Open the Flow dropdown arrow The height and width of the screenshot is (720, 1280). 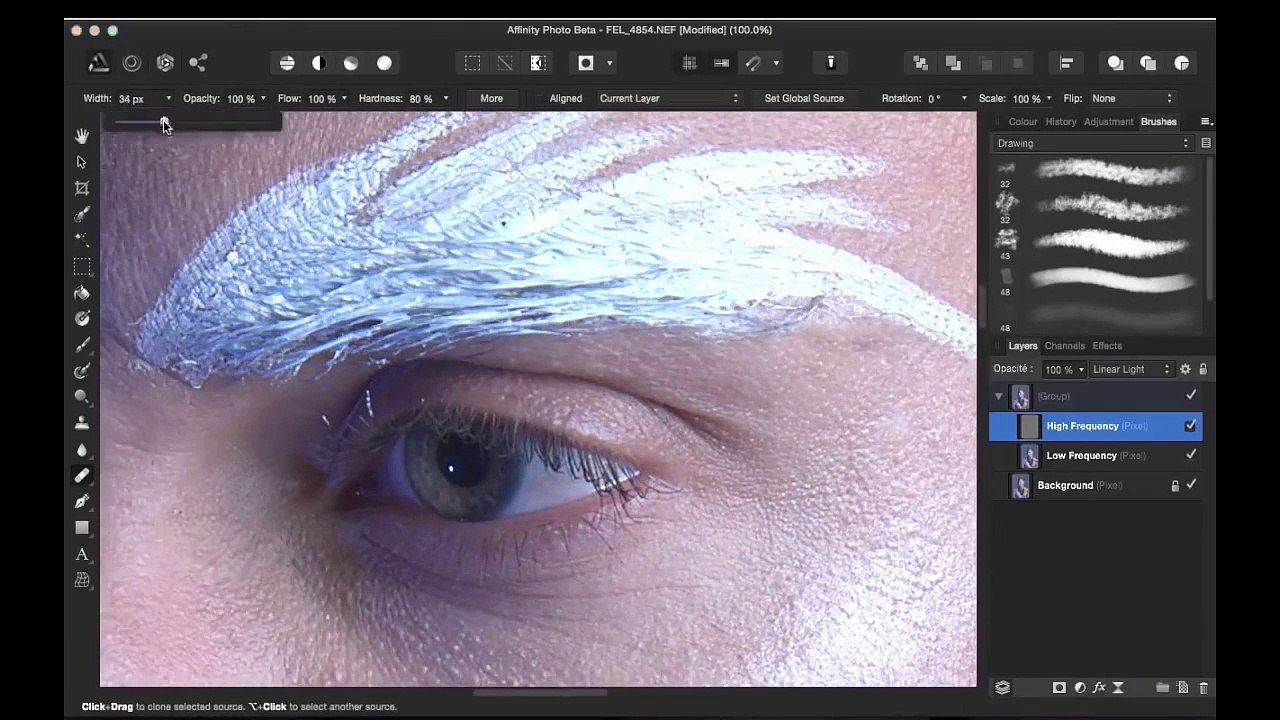click(x=344, y=98)
